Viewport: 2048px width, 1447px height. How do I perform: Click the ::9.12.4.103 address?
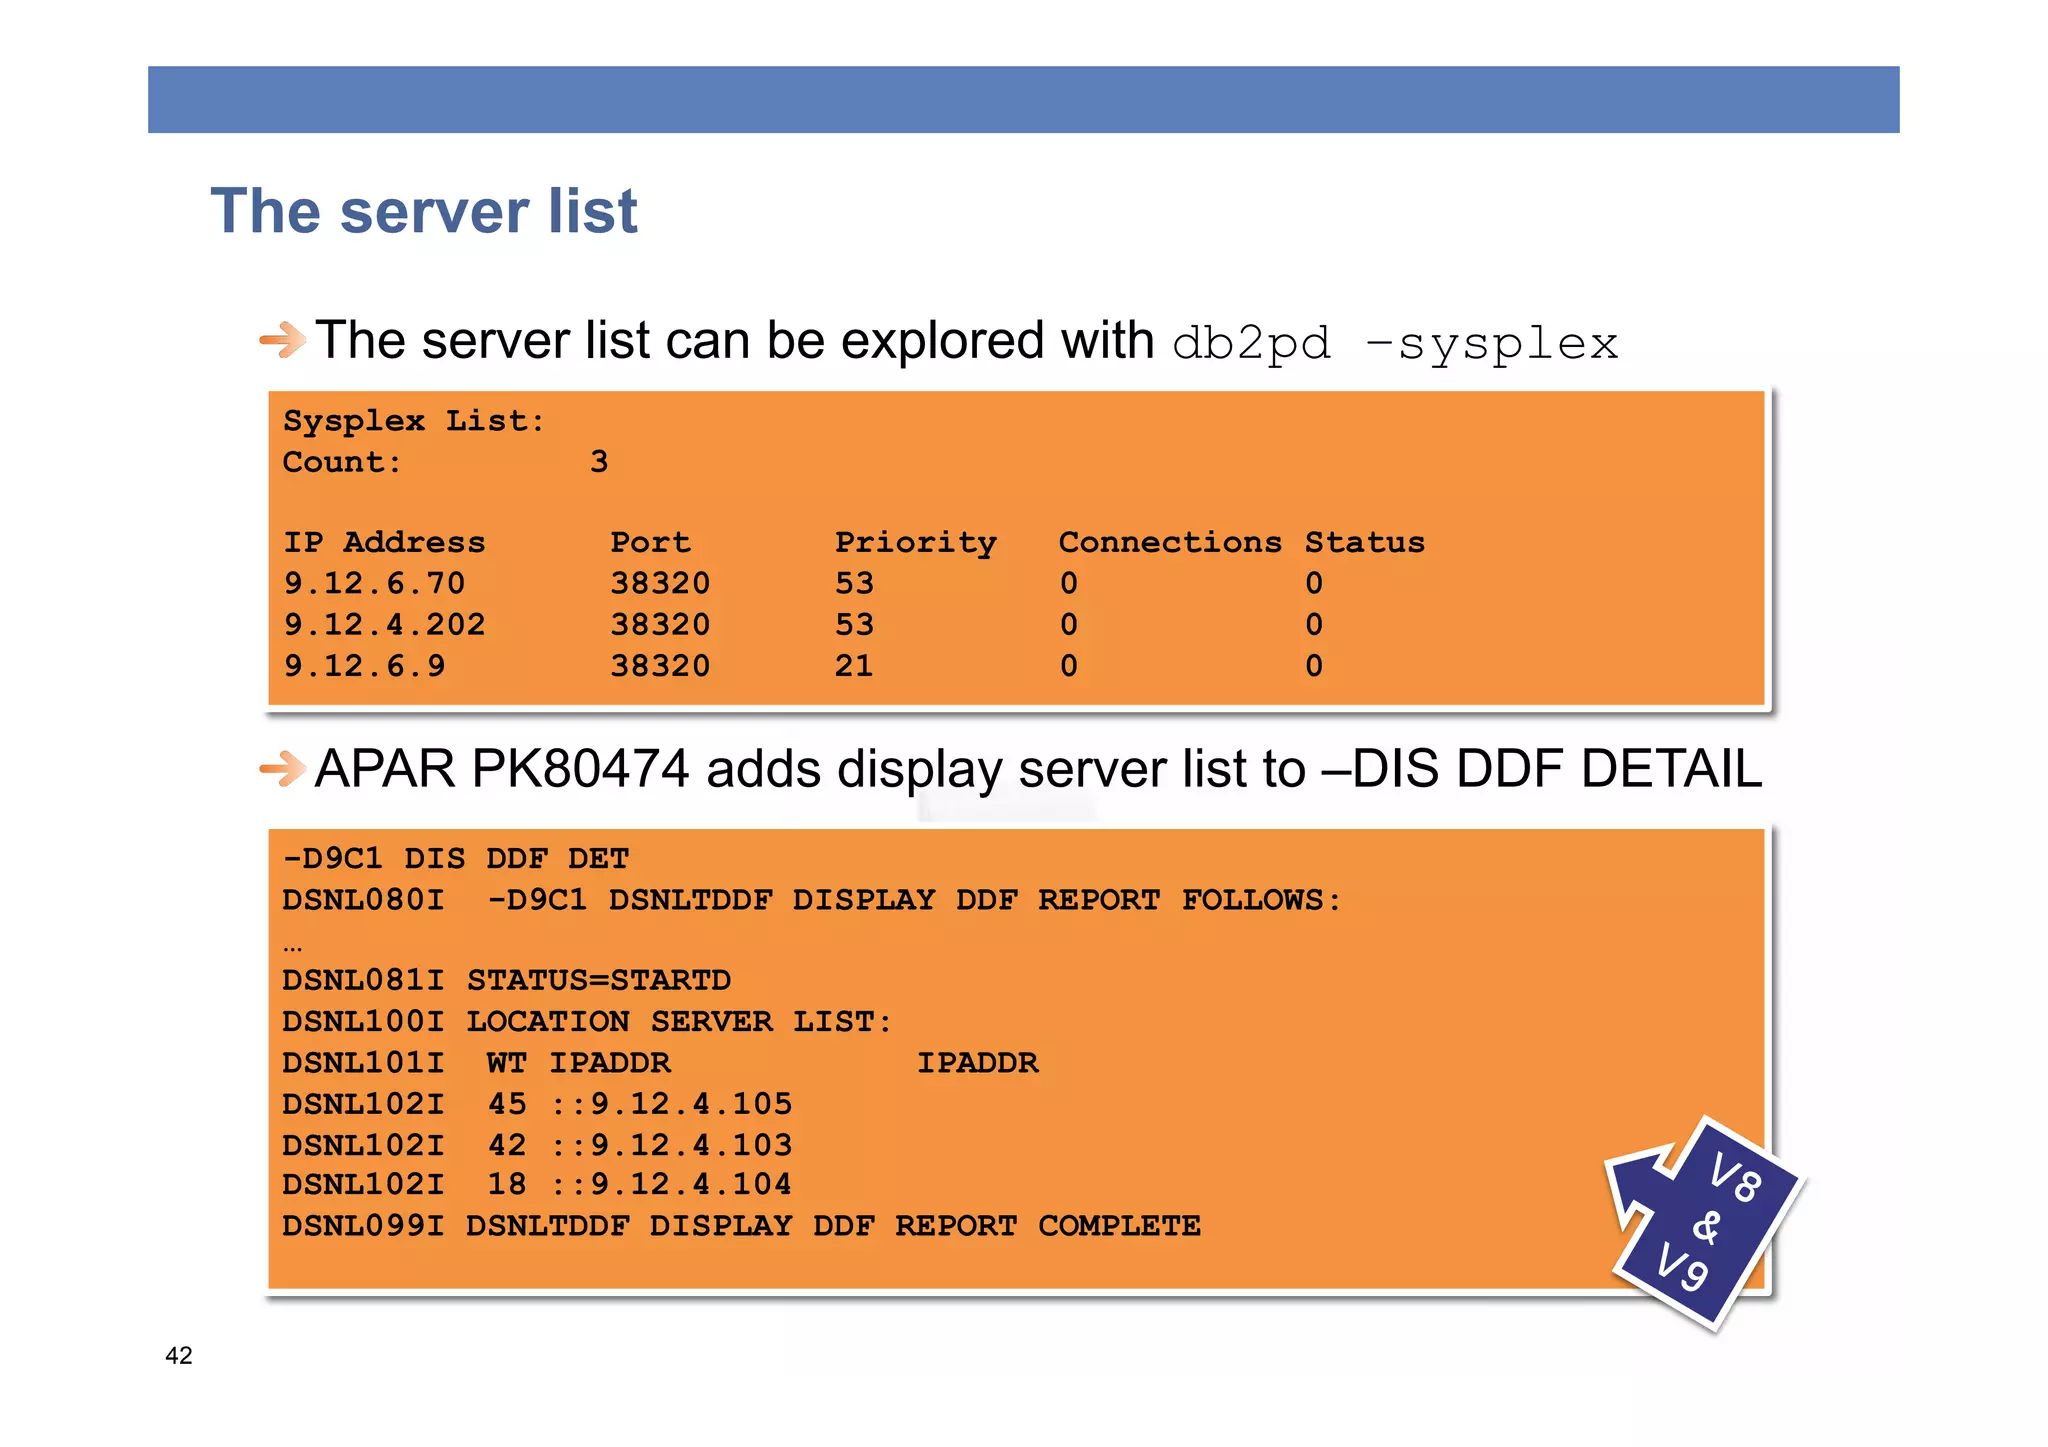(x=671, y=1144)
